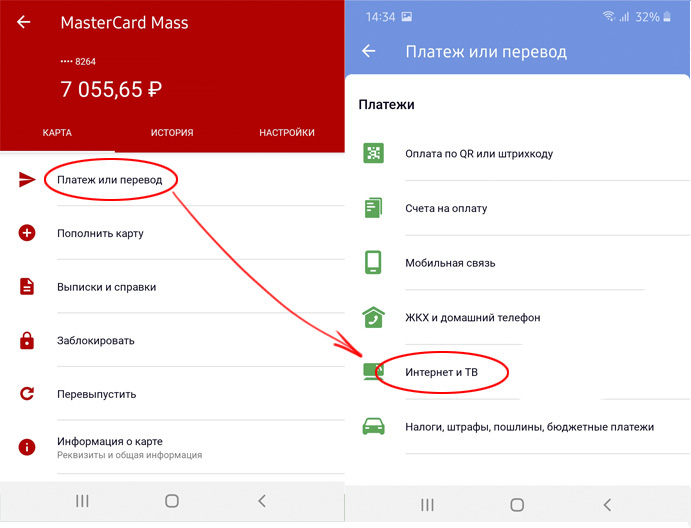Tap the card number •••• 8264
This screenshot has height=528, width=691.
(78, 61)
